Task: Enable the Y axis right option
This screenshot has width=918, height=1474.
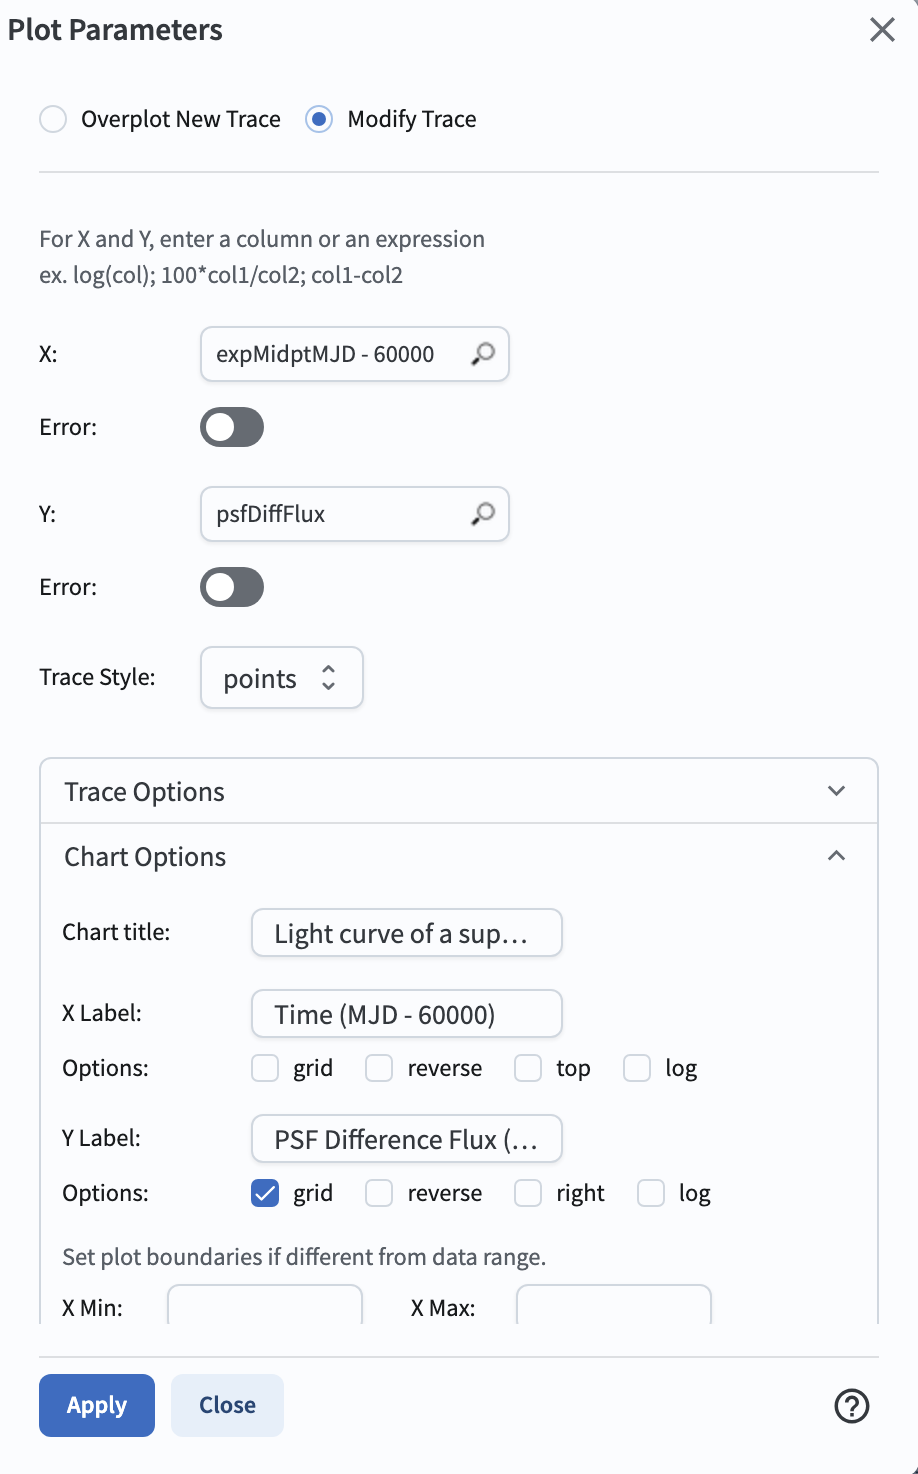Action: point(528,1193)
